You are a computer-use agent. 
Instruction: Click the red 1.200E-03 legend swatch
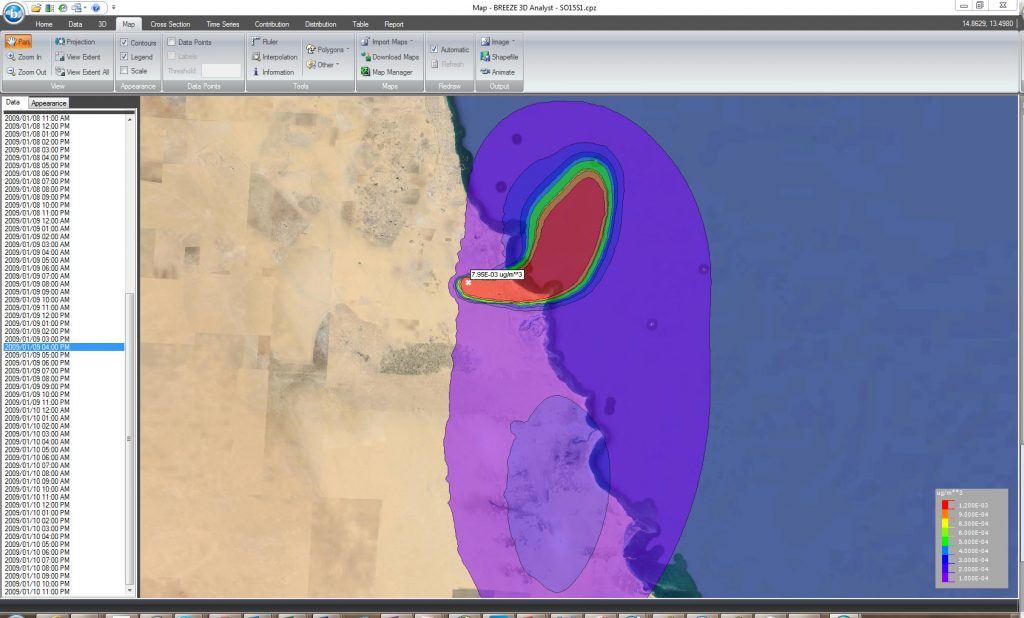(x=944, y=505)
